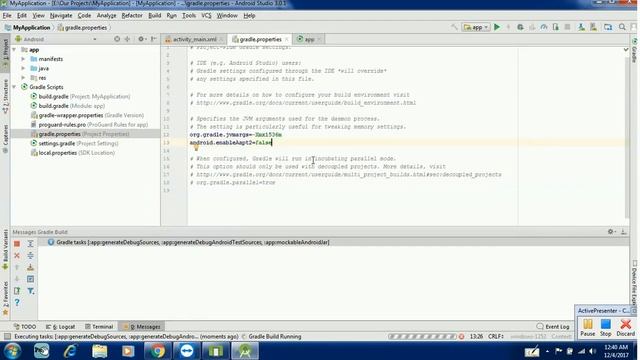Click the red X close icon in Messages
The width and height of the screenshot is (640, 360).
pos(17,256)
